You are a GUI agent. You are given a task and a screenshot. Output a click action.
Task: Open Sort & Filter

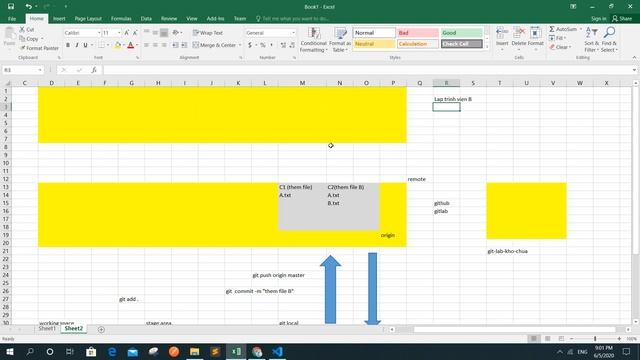(x=591, y=40)
